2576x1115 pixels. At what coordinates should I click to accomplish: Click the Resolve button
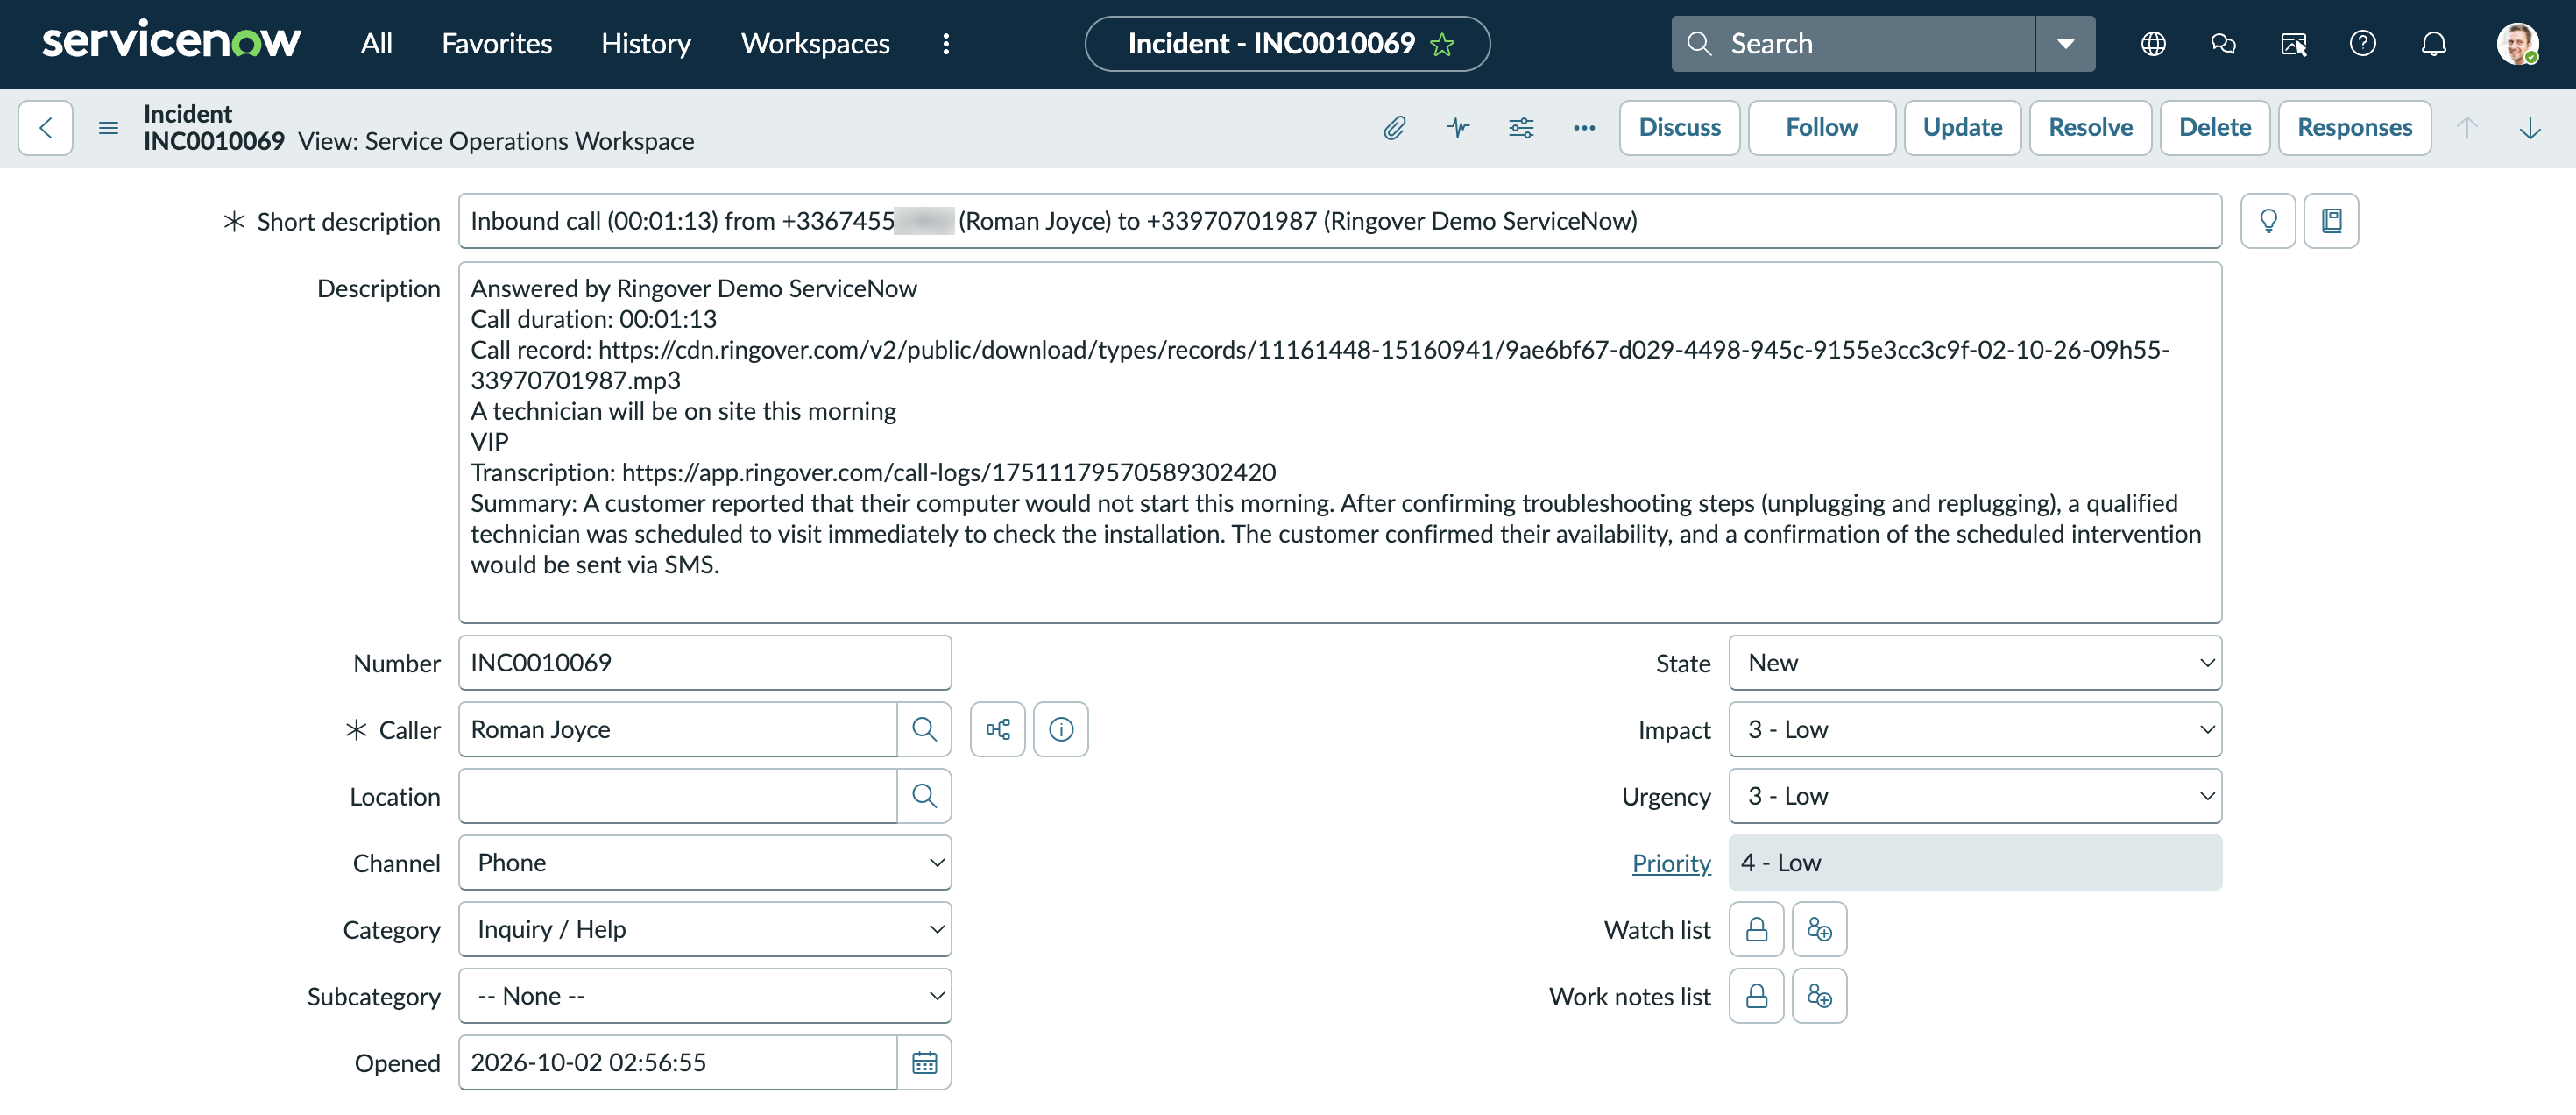coord(2090,128)
